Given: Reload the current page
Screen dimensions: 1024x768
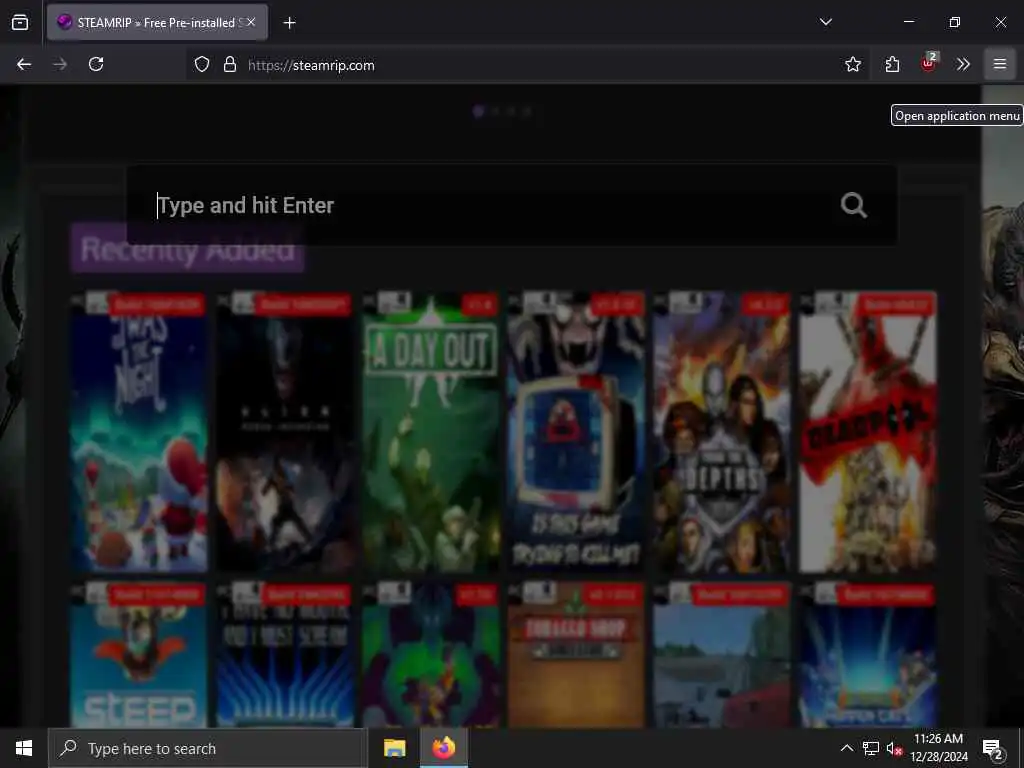Looking at the screenshot, I should [96, 64].
